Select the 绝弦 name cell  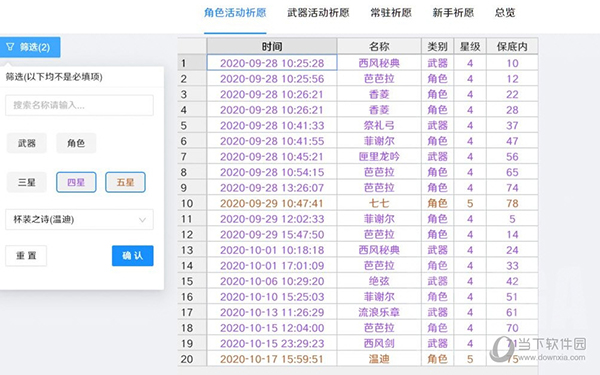click(379, 281)
